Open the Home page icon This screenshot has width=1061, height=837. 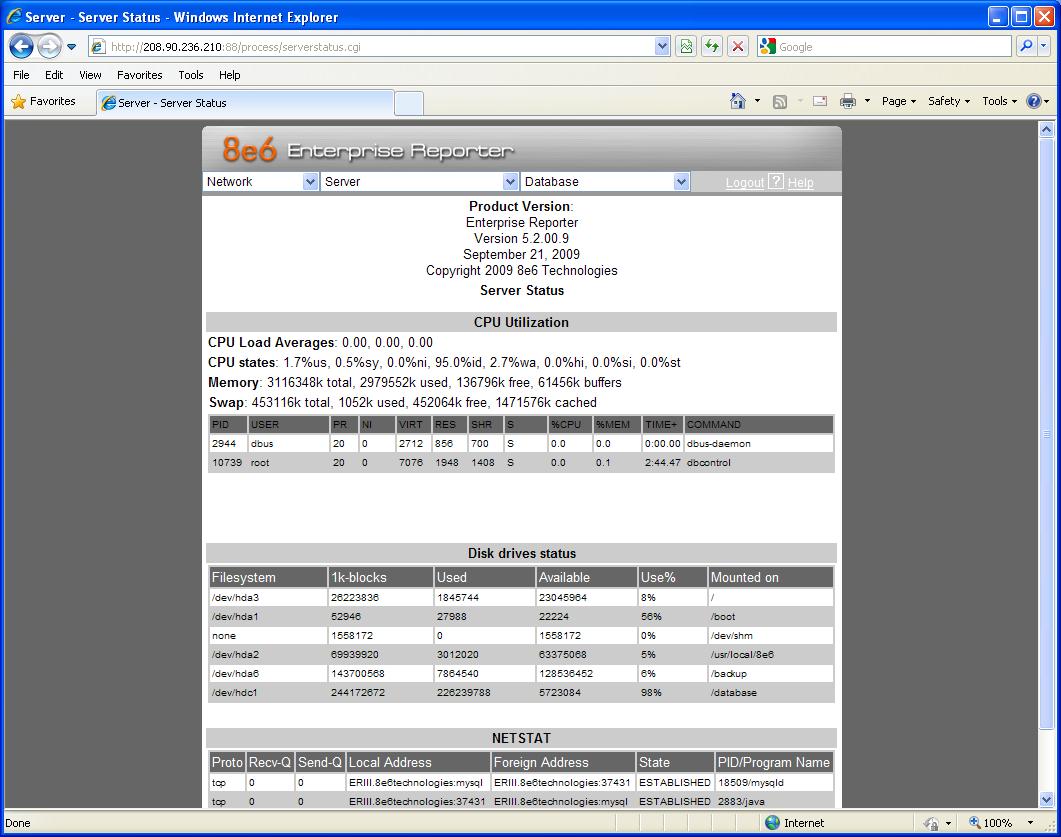(x=738, y=101)
